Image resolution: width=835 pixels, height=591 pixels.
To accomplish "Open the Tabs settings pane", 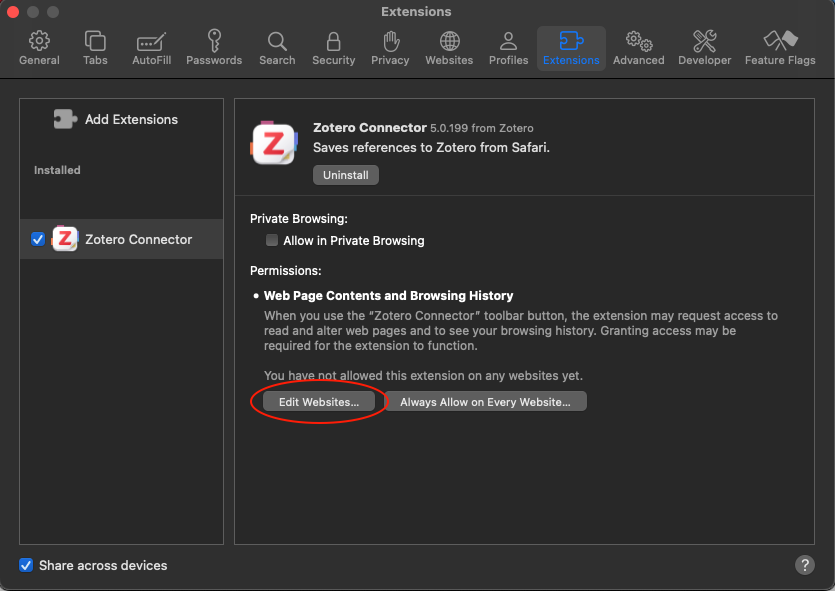I will click(x=95, y=48).
